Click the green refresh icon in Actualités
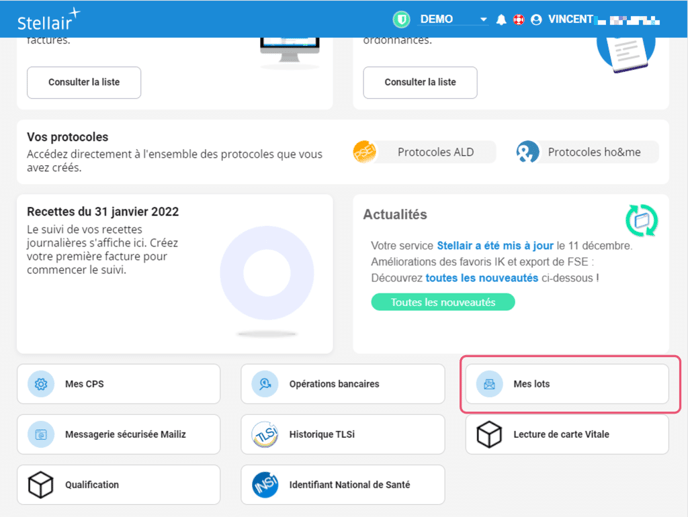Image resolution: width=688 pixels, height=517 pixels. point(641,219)
